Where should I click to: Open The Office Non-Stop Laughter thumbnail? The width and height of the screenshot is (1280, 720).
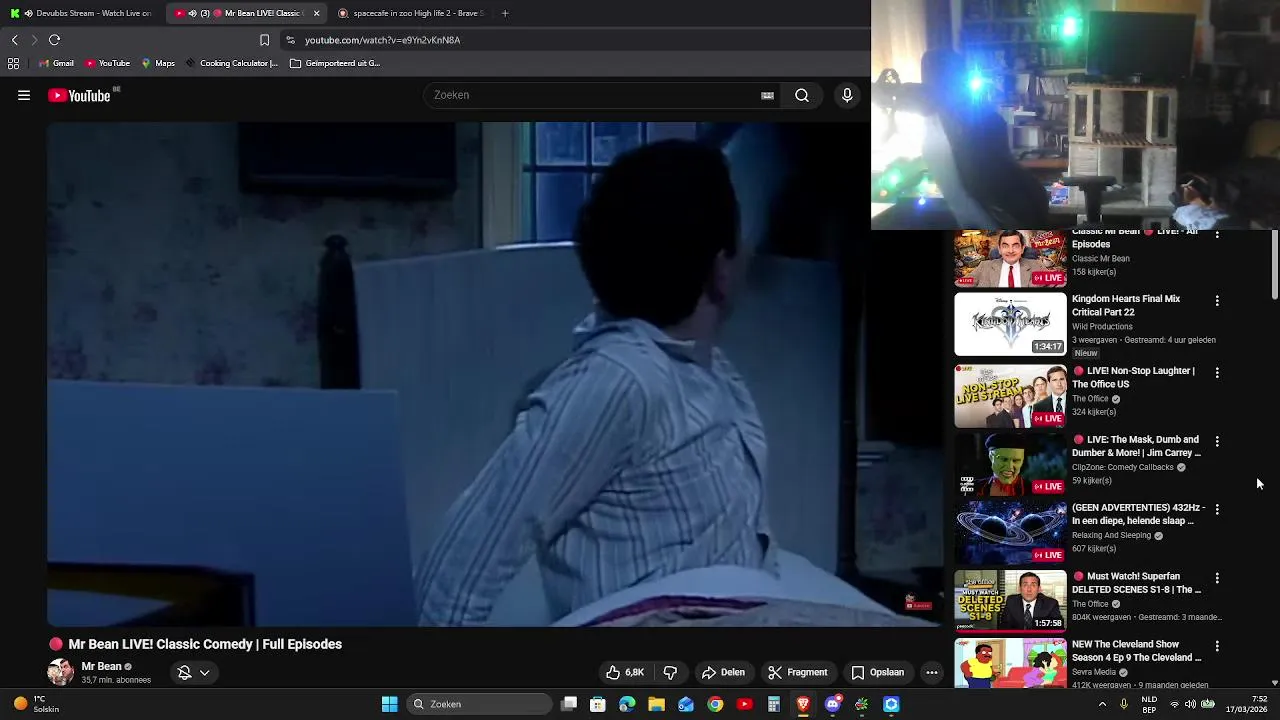[x=1010, y=396]
